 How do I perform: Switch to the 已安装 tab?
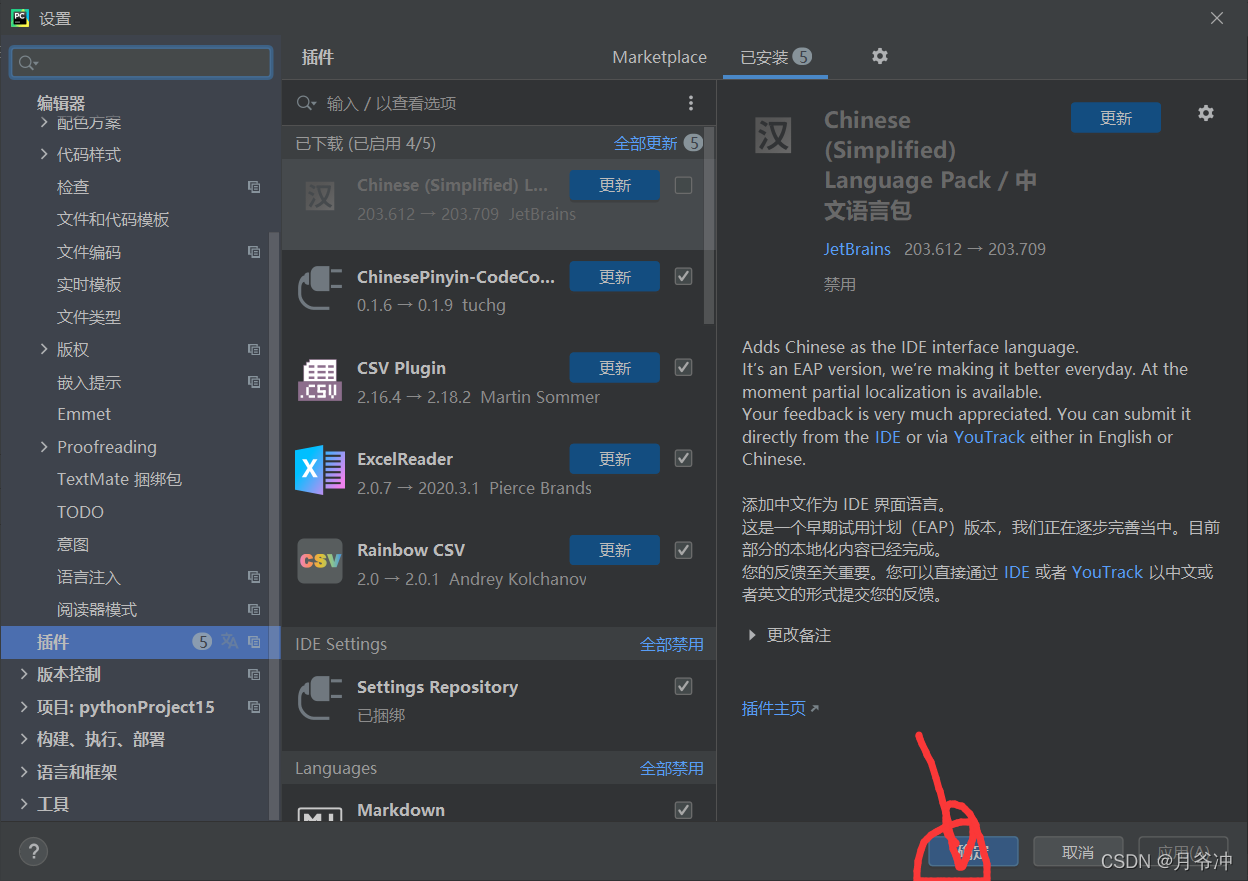775,57
